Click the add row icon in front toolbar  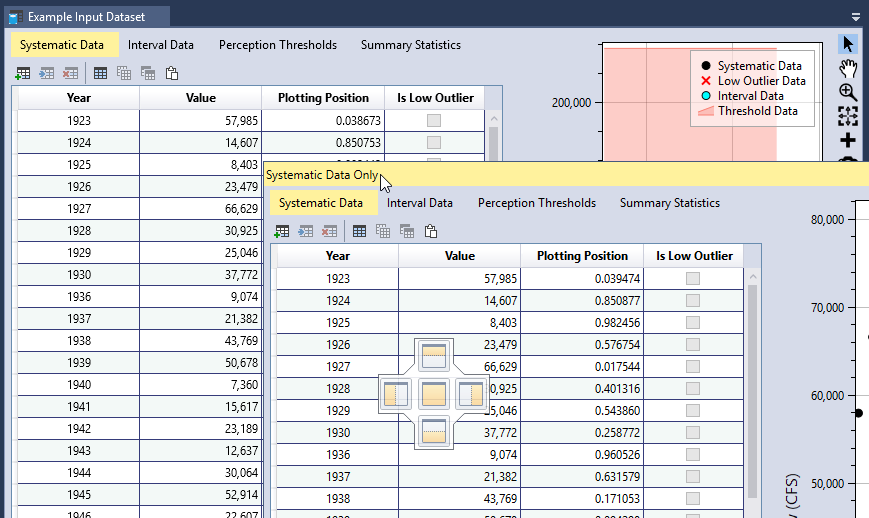[x=282, y=231]
